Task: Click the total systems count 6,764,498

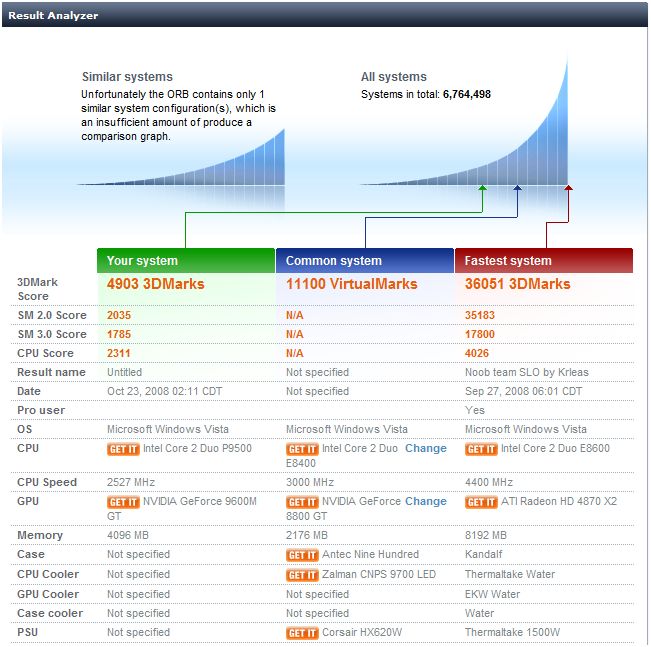Action: [467, 95]
